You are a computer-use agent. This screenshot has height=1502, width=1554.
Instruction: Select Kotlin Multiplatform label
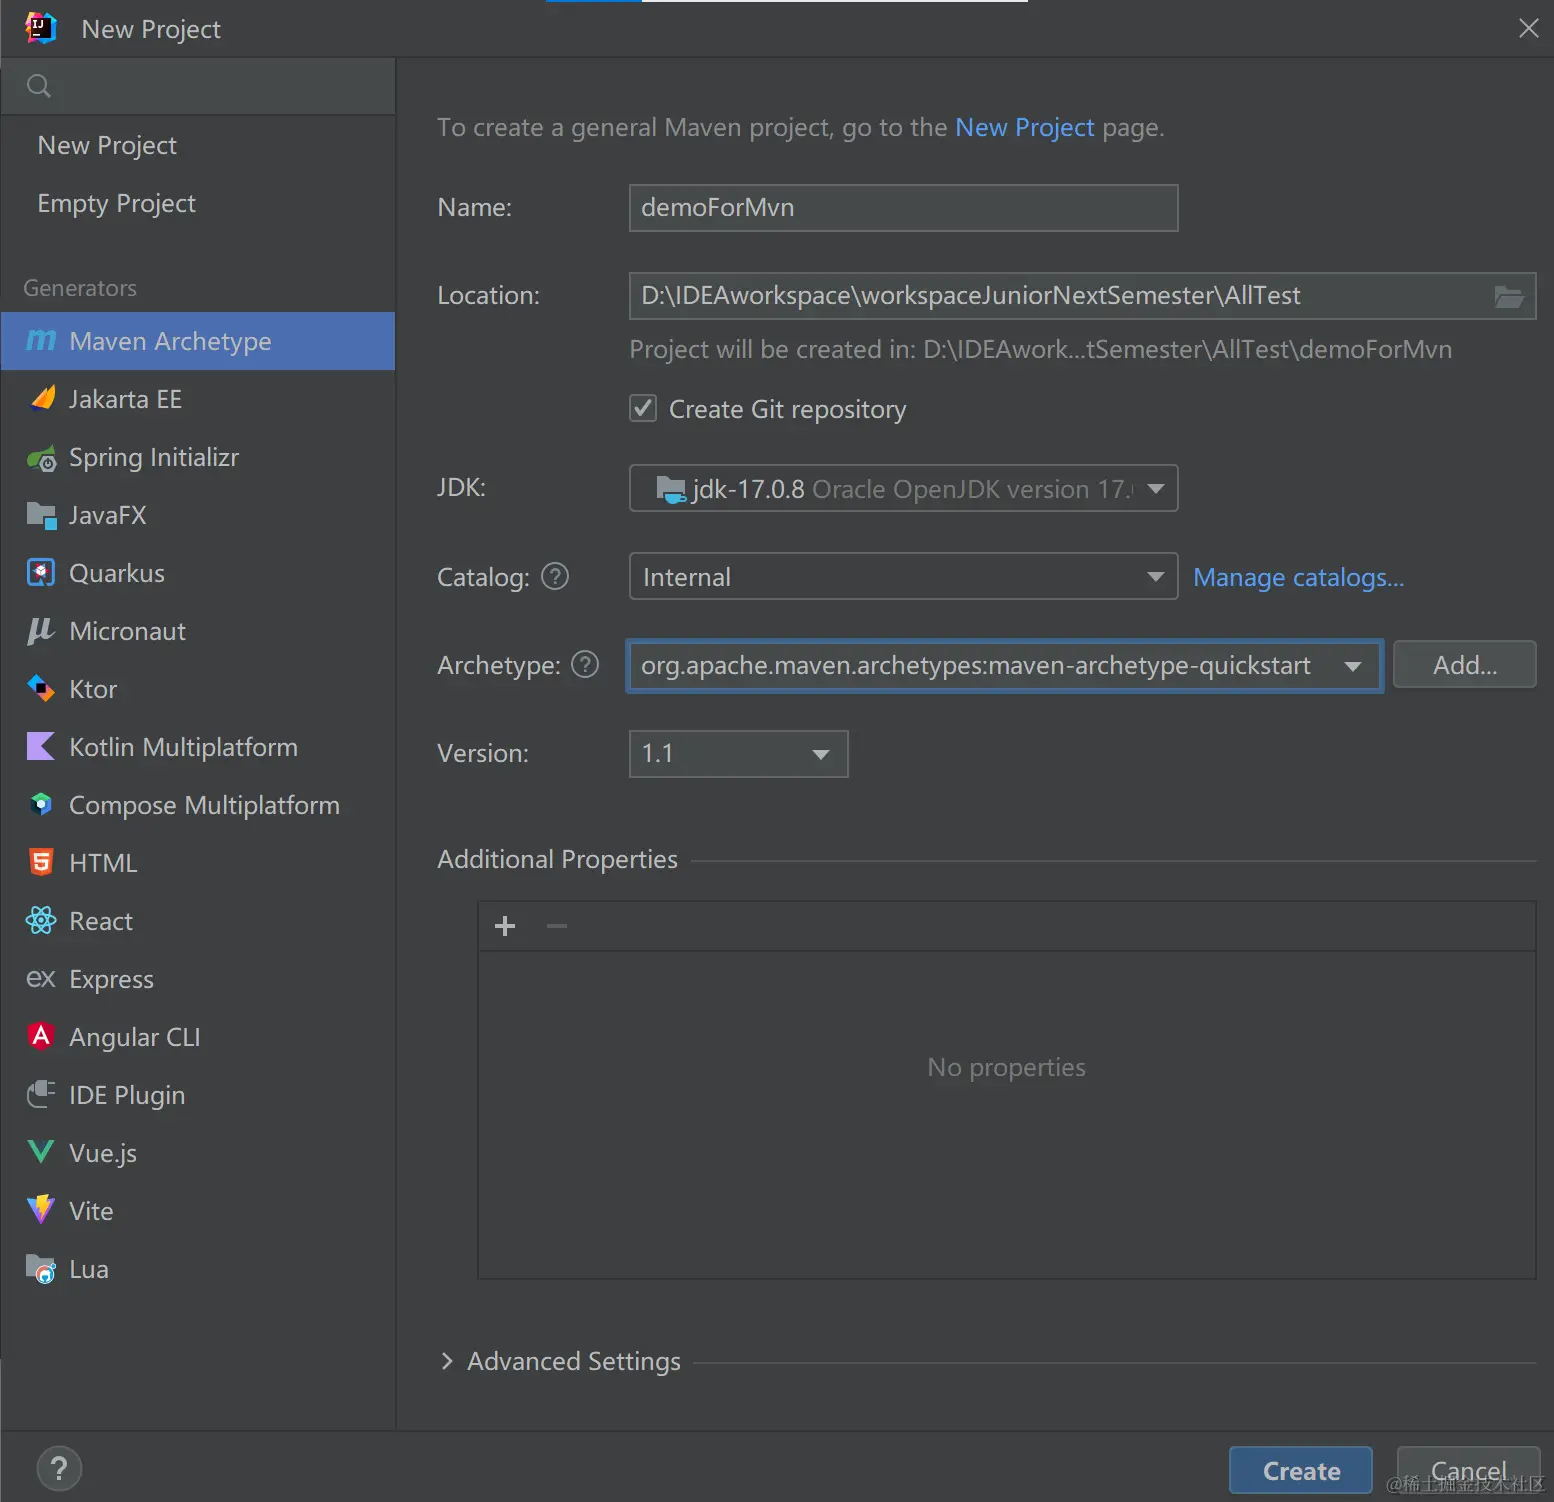(x=183, y=747)
